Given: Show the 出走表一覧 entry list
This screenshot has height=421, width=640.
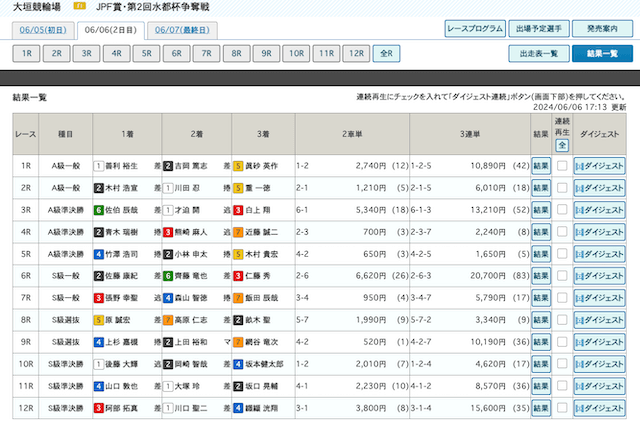Looking at the screenshot, I should click(x=539, y=53).
